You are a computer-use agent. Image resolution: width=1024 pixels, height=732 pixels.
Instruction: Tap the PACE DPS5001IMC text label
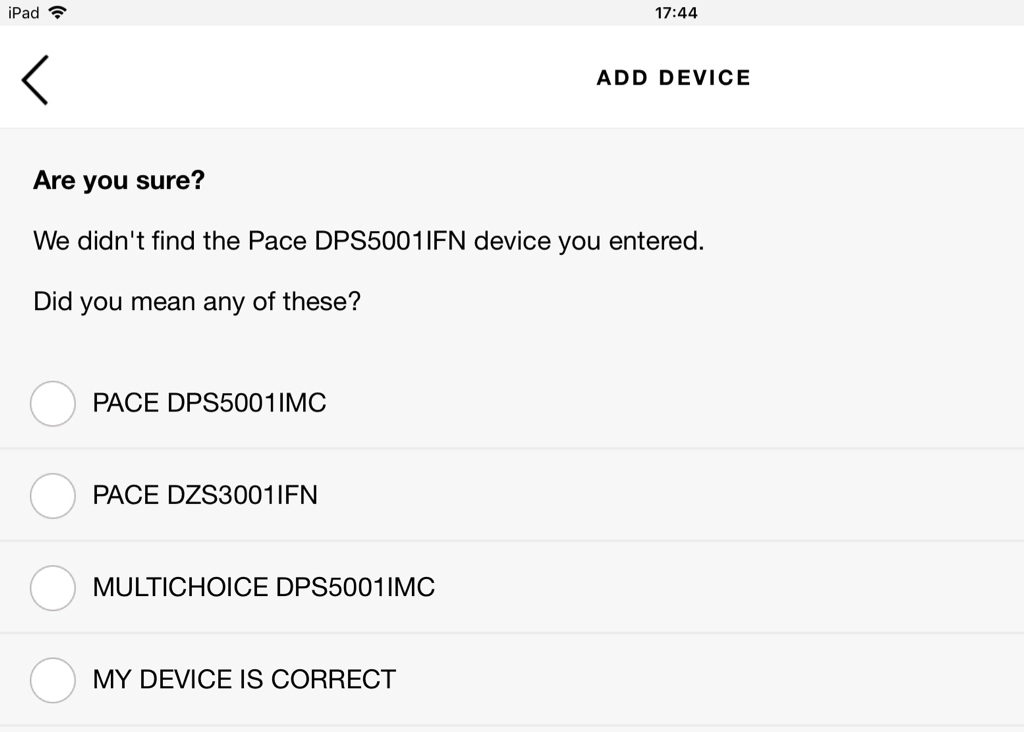click(x=209, y=403)
